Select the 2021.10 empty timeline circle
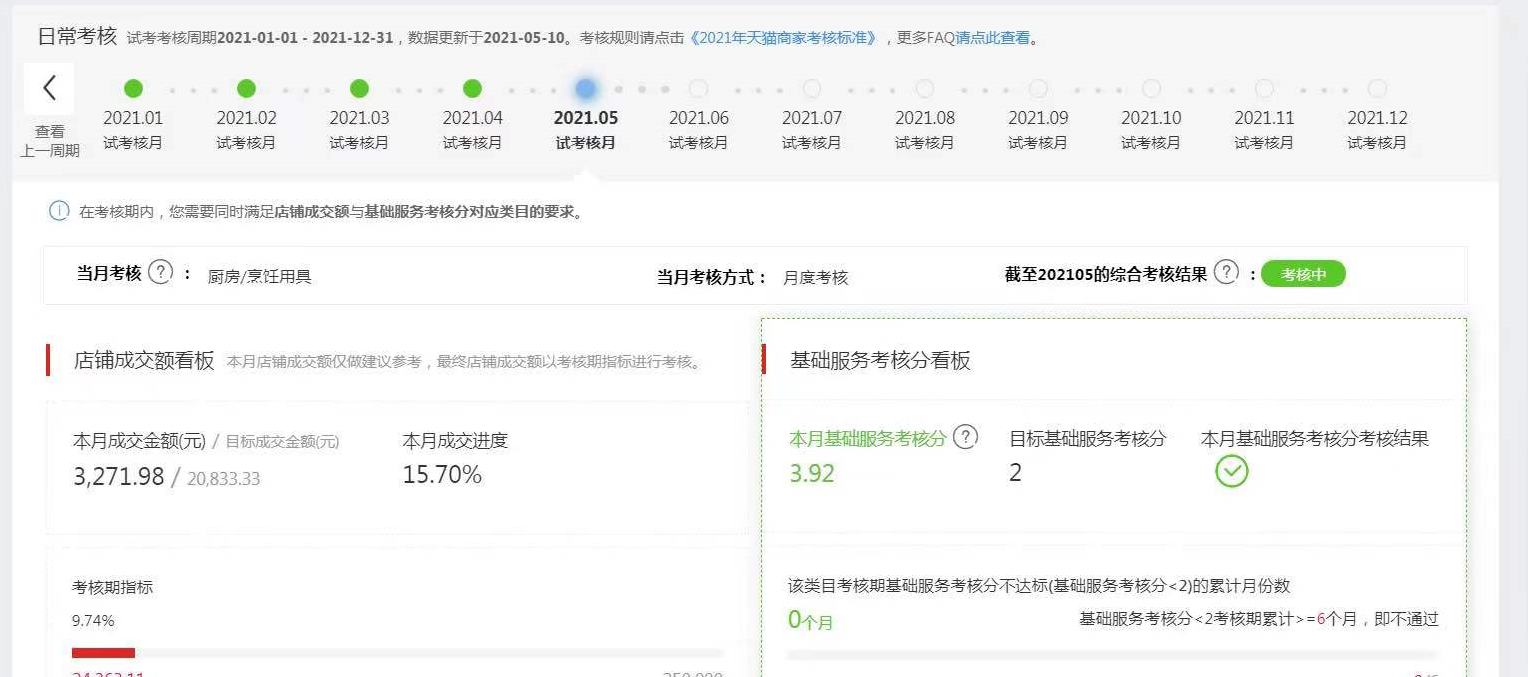The image size is (1528, 677). point(1151,88)
